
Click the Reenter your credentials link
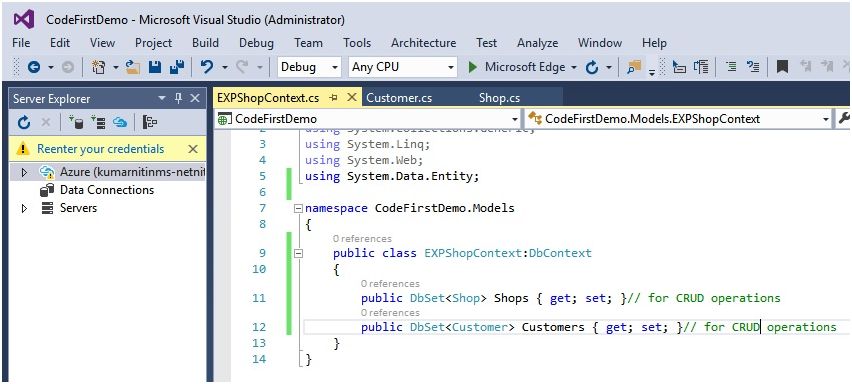point(101,149)
